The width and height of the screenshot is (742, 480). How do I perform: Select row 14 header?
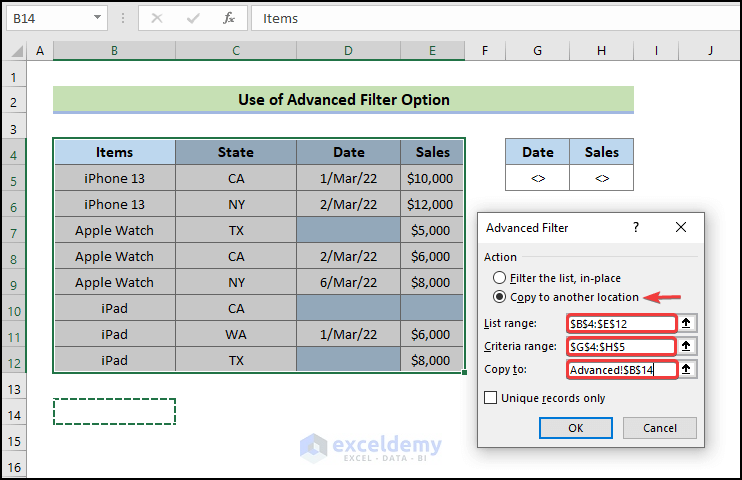tap(14, 414)
